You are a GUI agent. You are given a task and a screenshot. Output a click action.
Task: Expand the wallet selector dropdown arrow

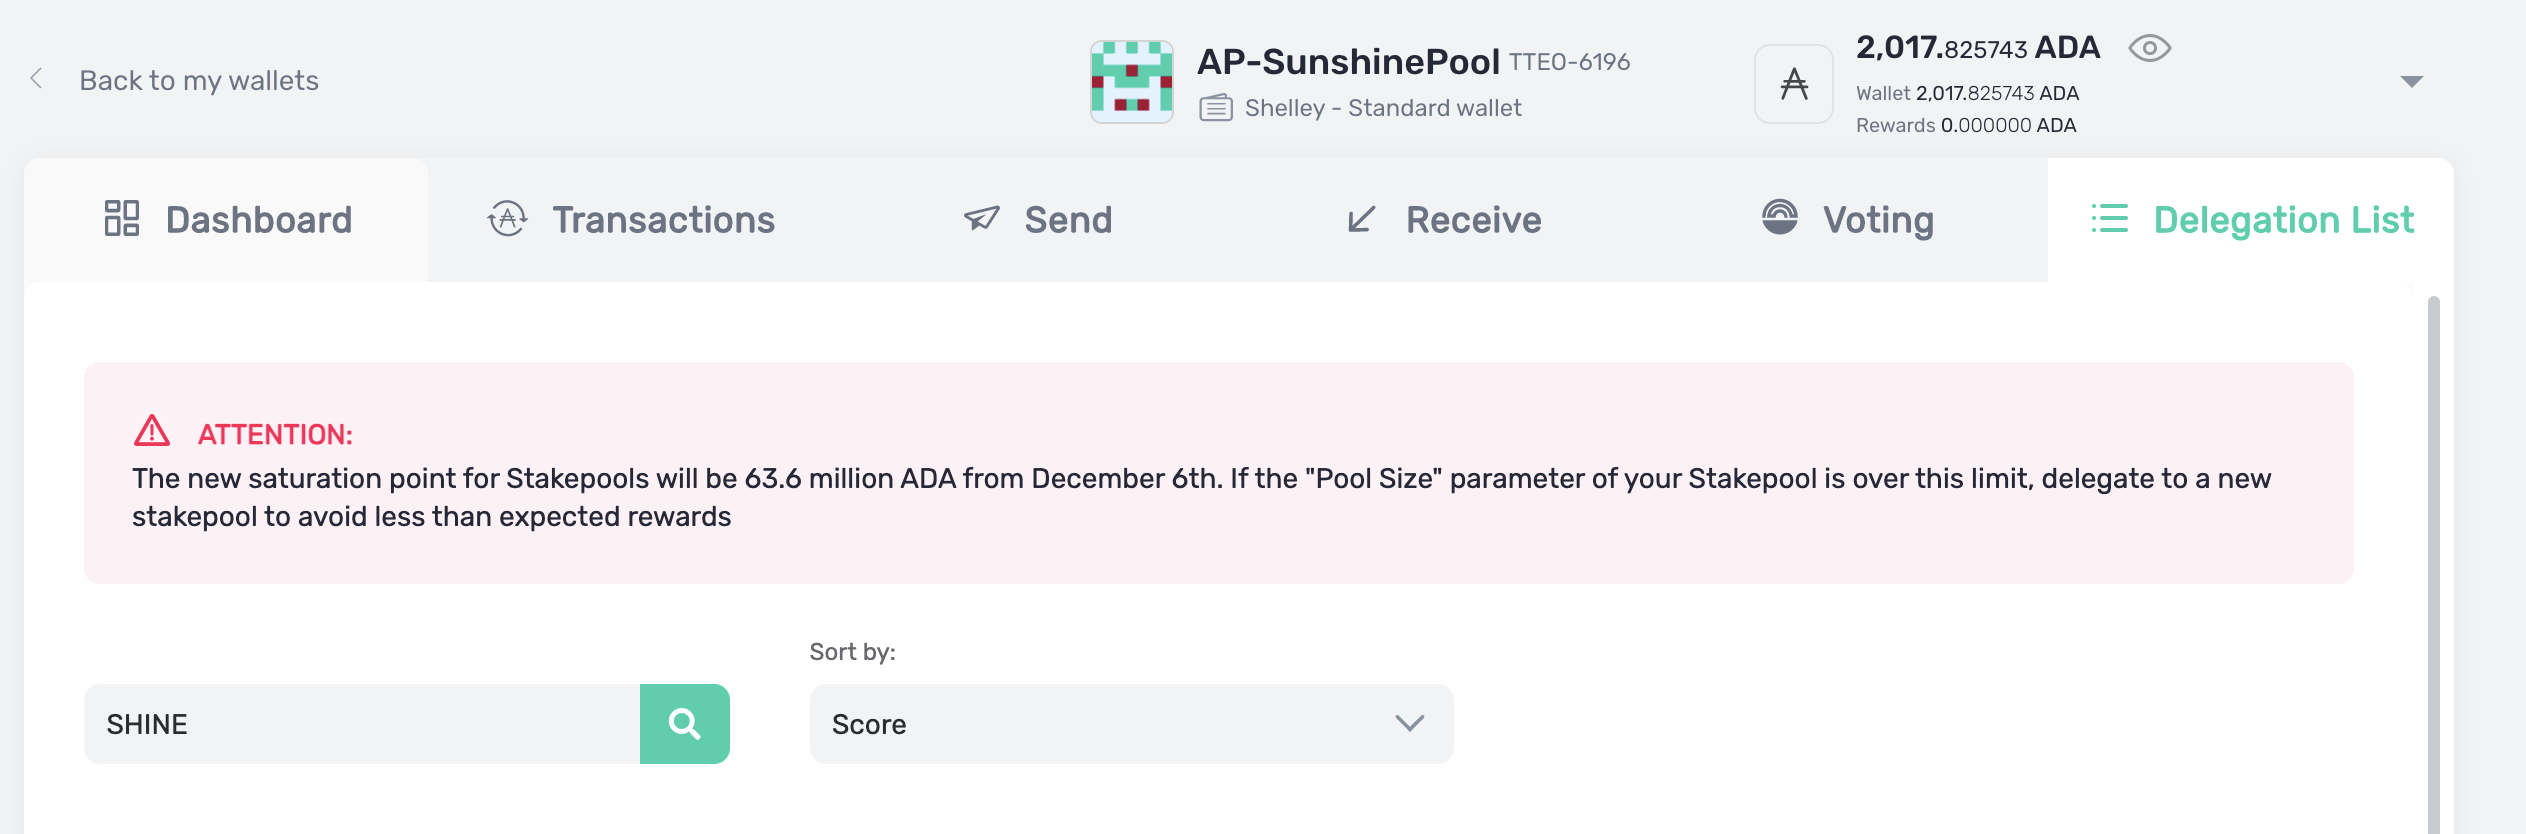(2411, 82)
